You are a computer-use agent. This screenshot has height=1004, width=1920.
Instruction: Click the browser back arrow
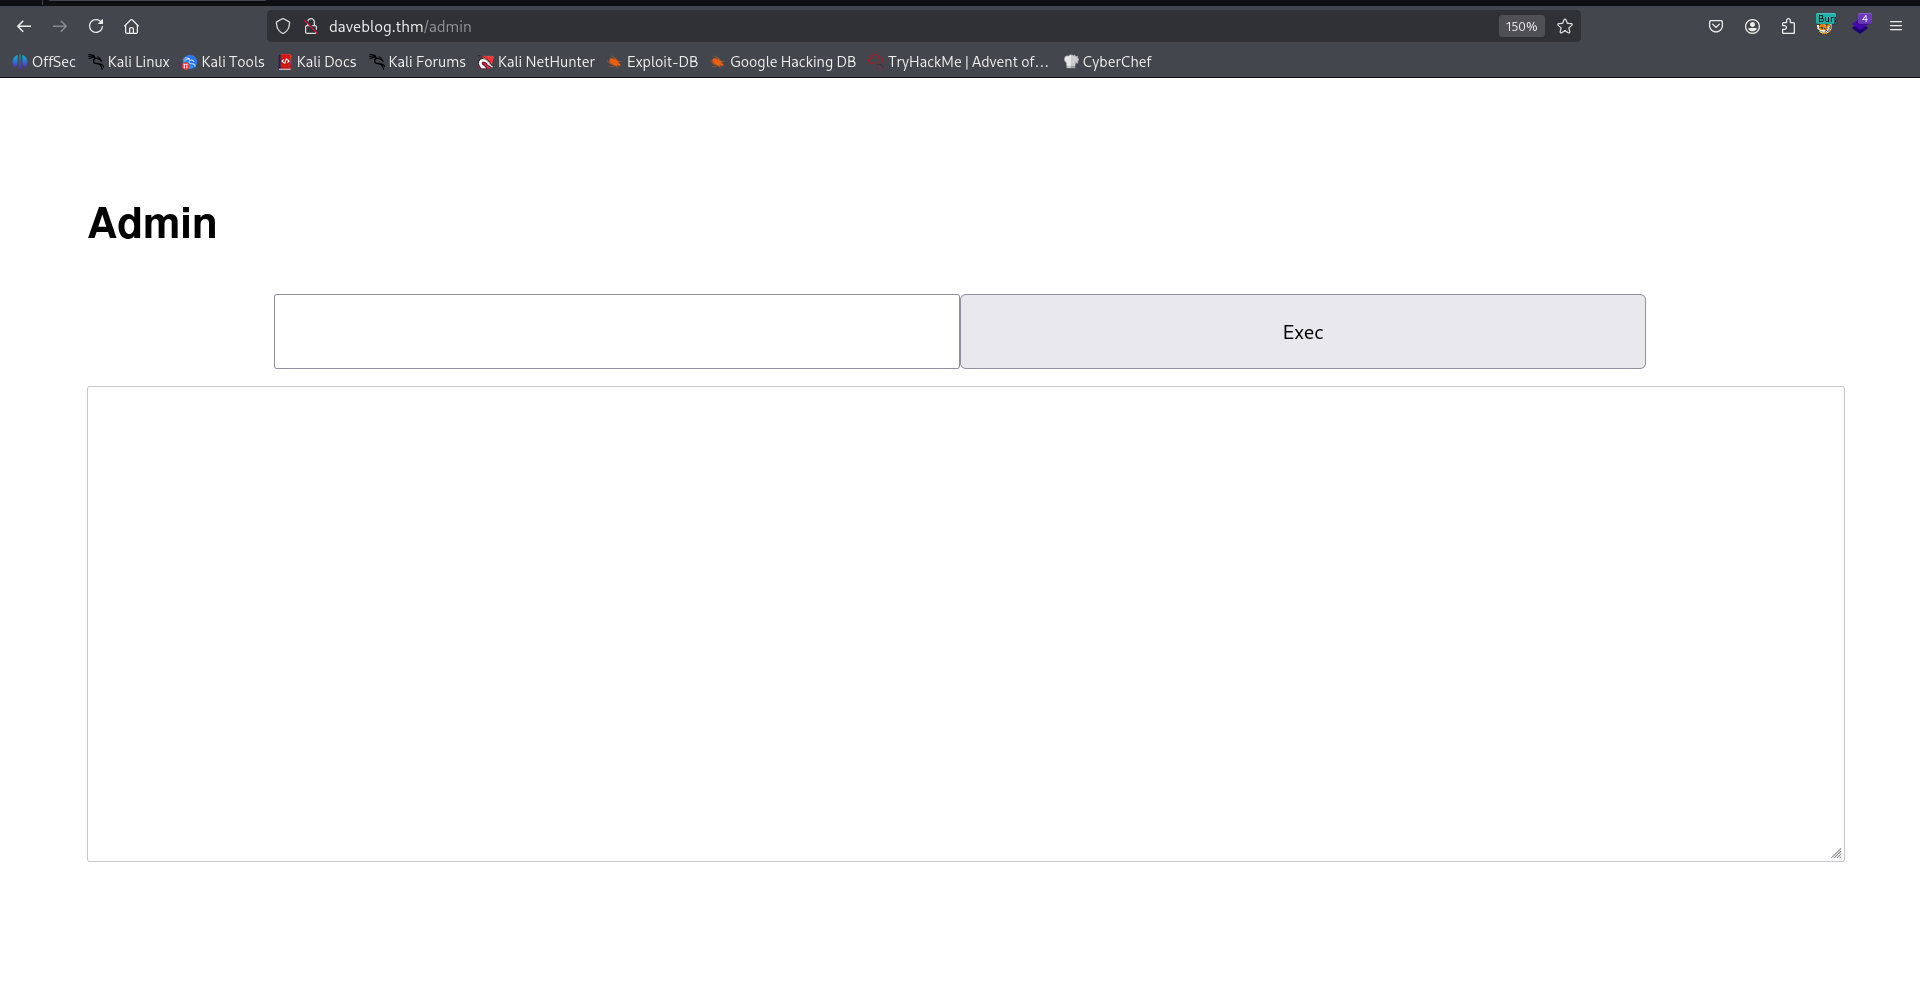click(x=24, y=27)
